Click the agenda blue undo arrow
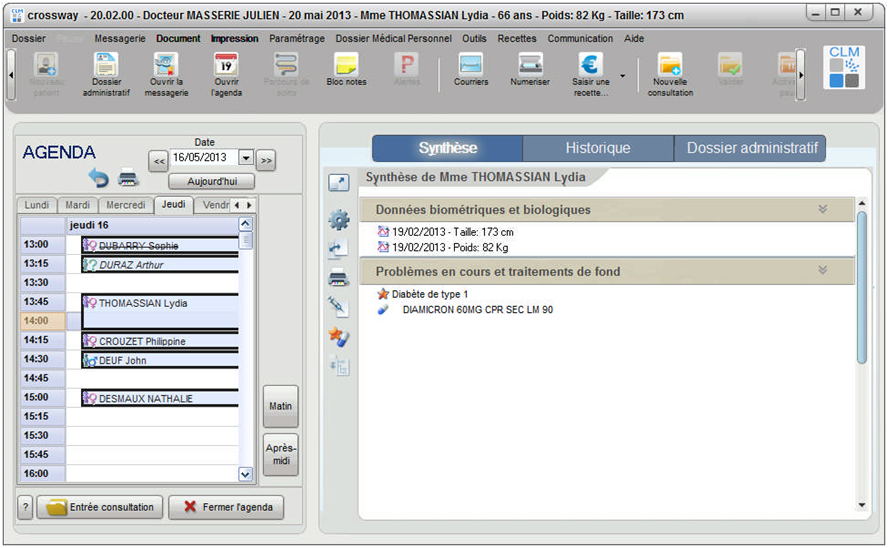The width and height of the screenshot is (888, 548). pos(98,178)
